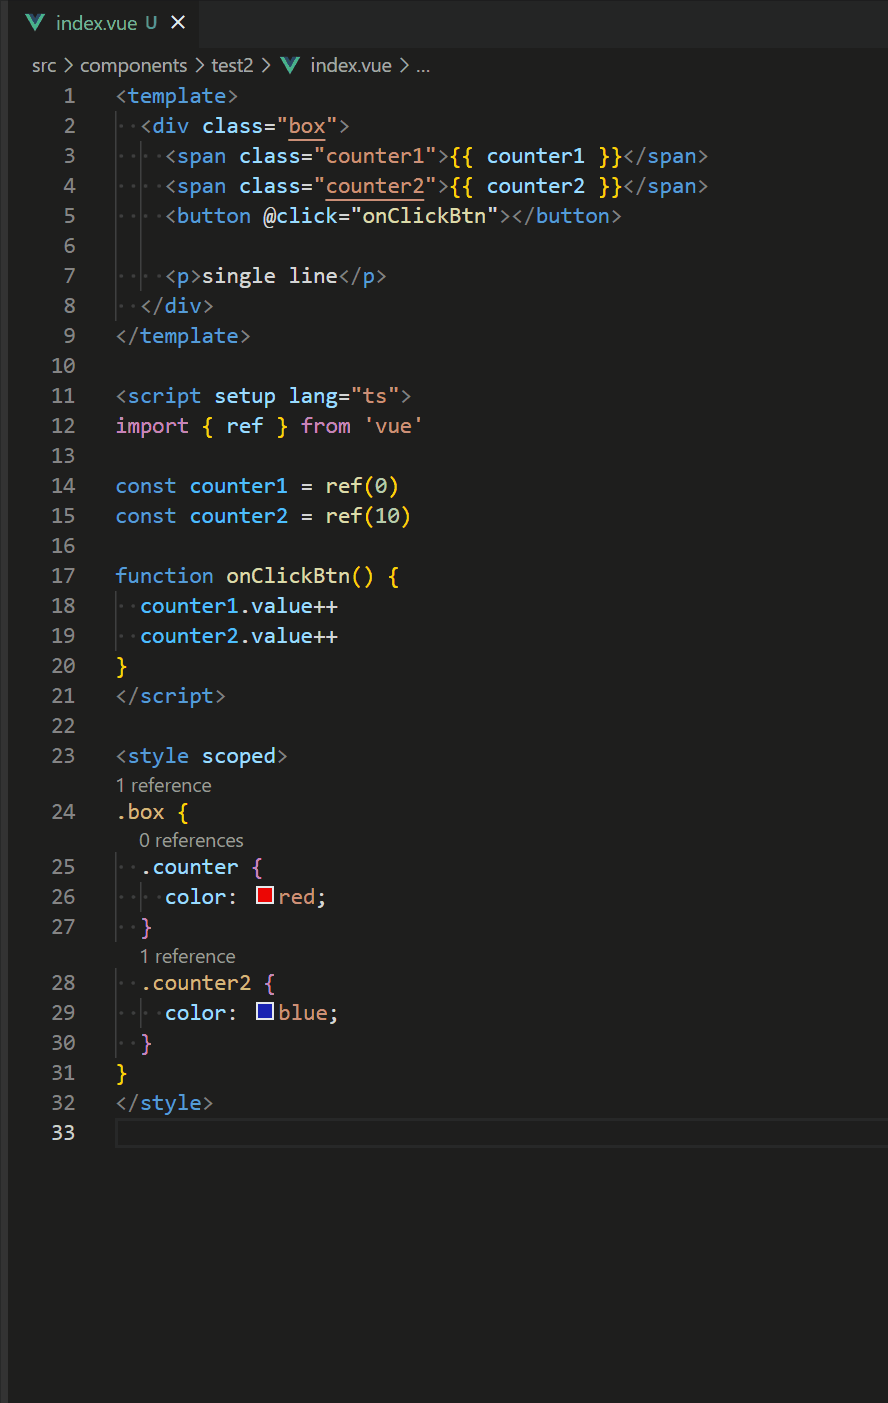Click the opening template tag text
This screenshot has width=888, height=1403.
(x=177, y=96)
